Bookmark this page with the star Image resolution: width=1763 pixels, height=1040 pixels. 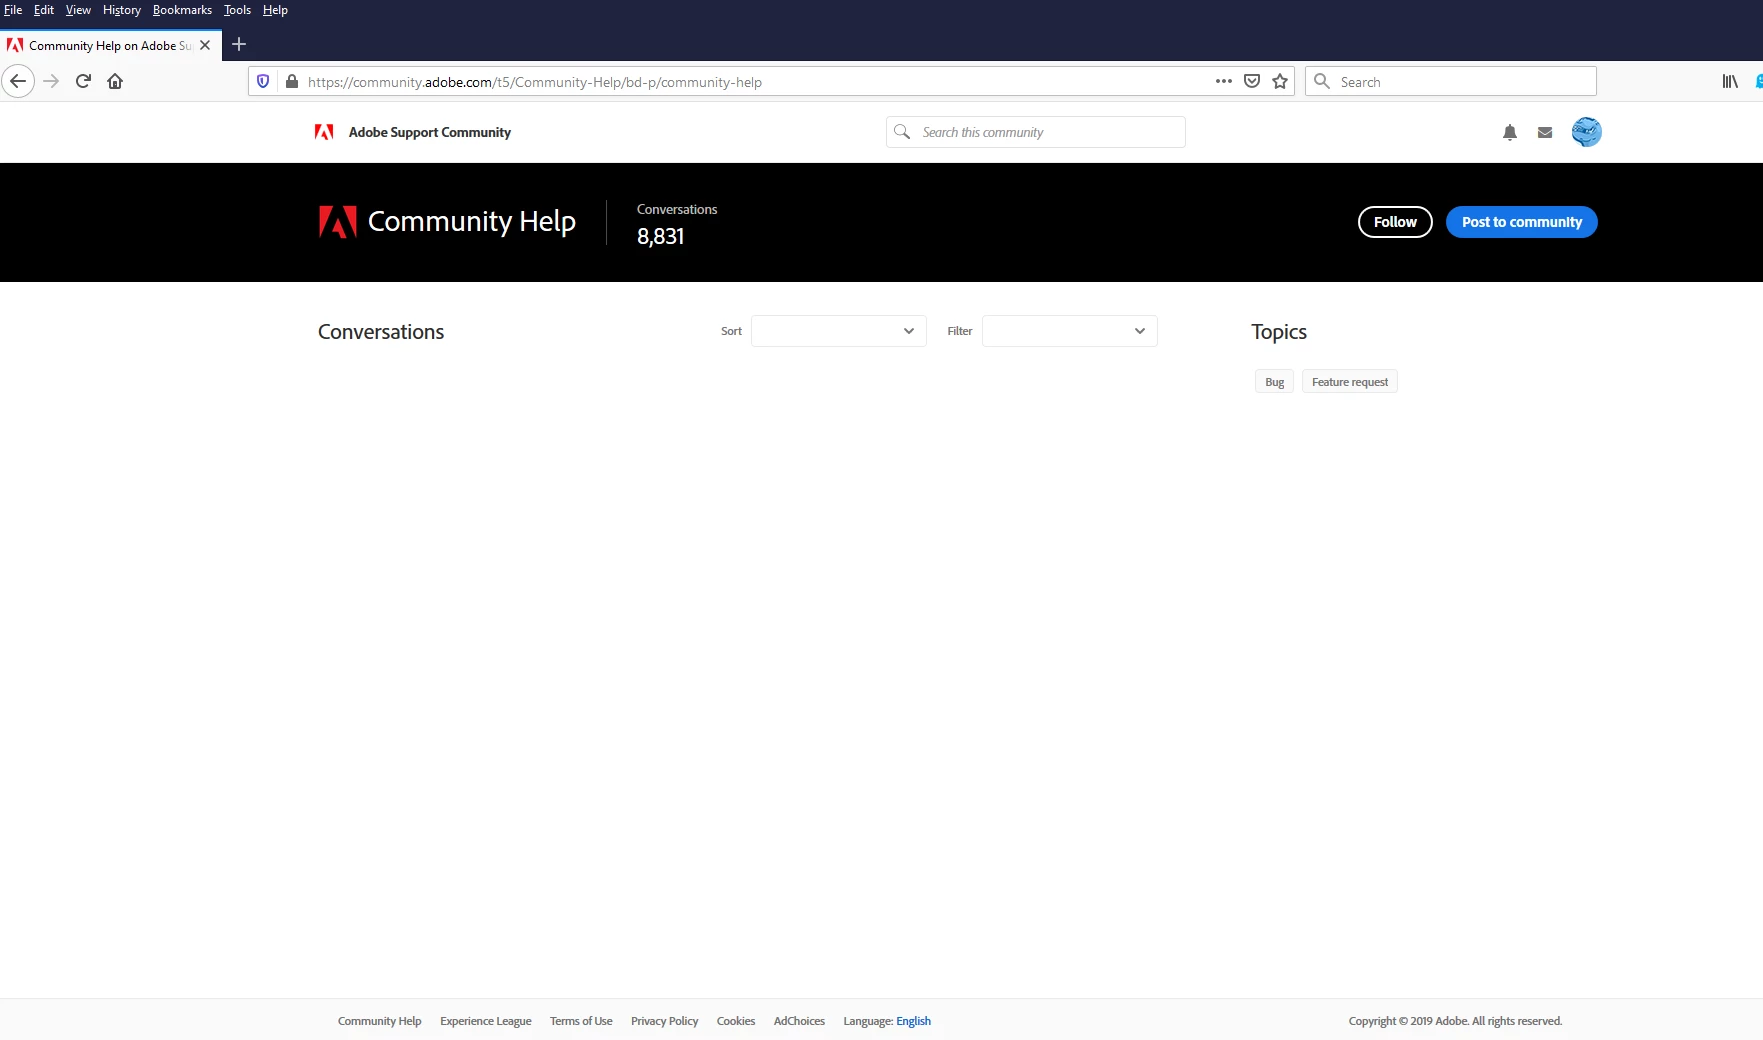(1280, 81)
